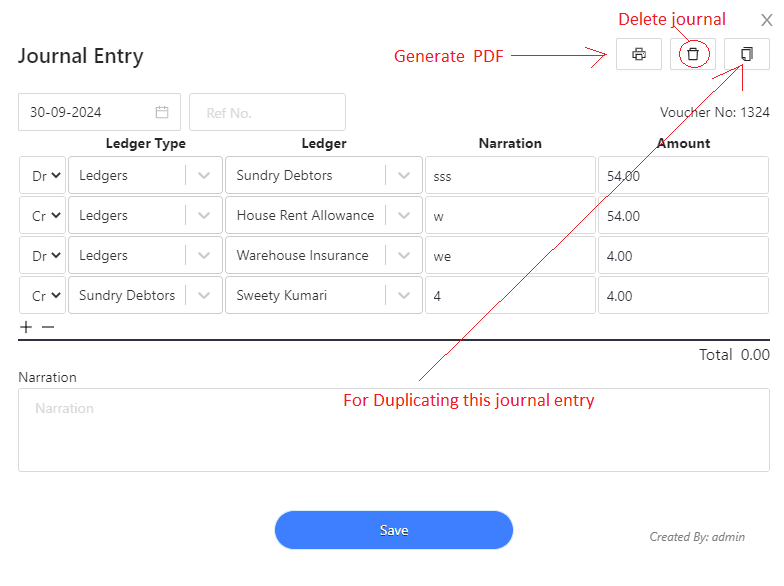Expand Ledger Type dropdown showing Sundry Debtors

(x=204, y=295)
